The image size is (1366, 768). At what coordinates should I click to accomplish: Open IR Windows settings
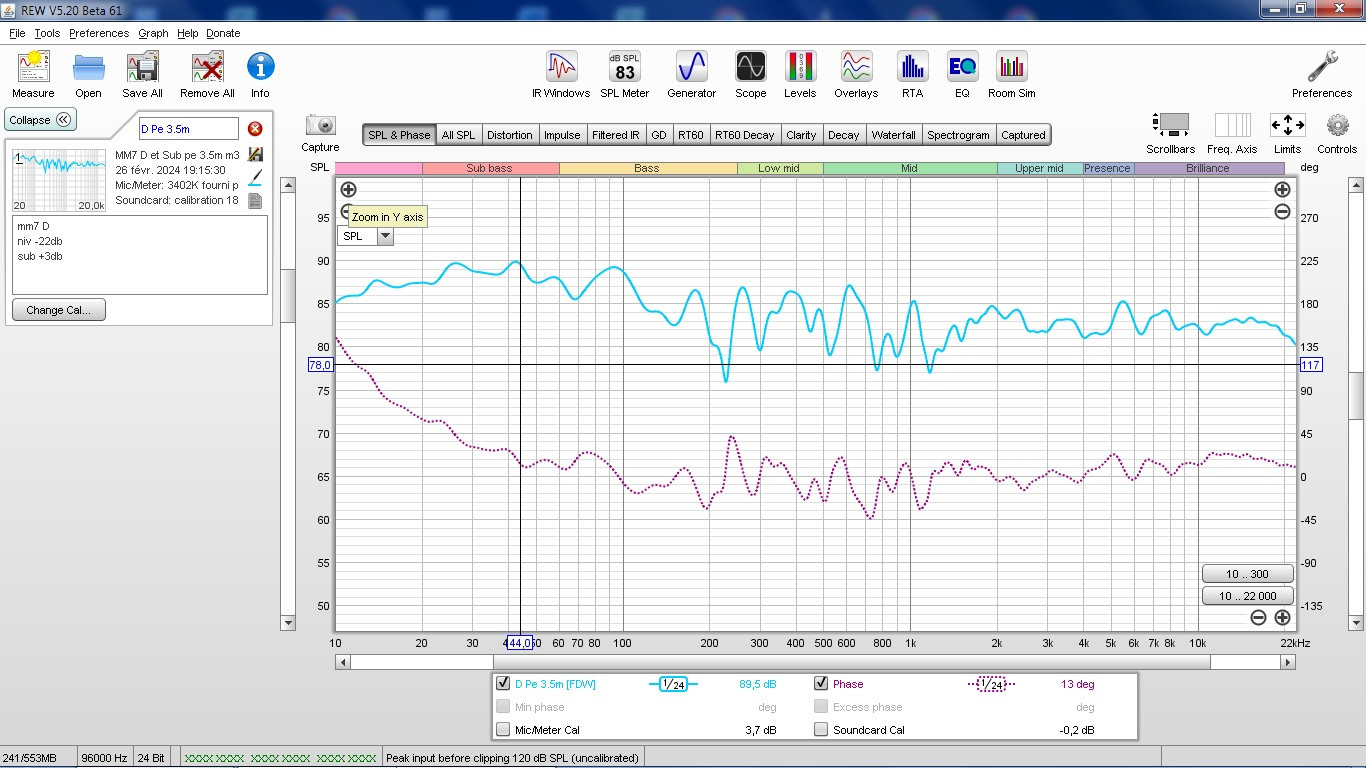coord(561,75)
